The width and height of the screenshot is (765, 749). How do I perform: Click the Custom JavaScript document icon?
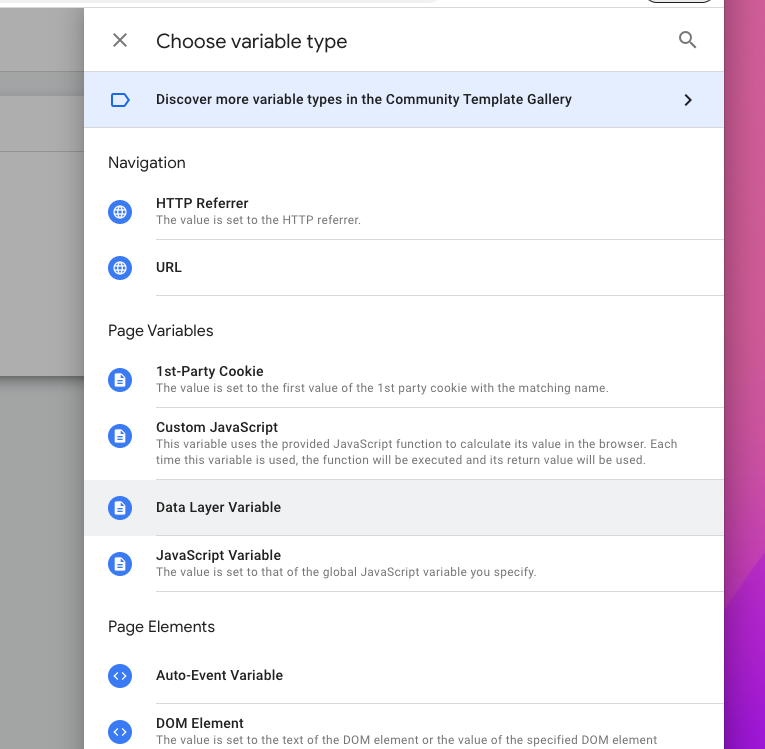coord(120,436)
